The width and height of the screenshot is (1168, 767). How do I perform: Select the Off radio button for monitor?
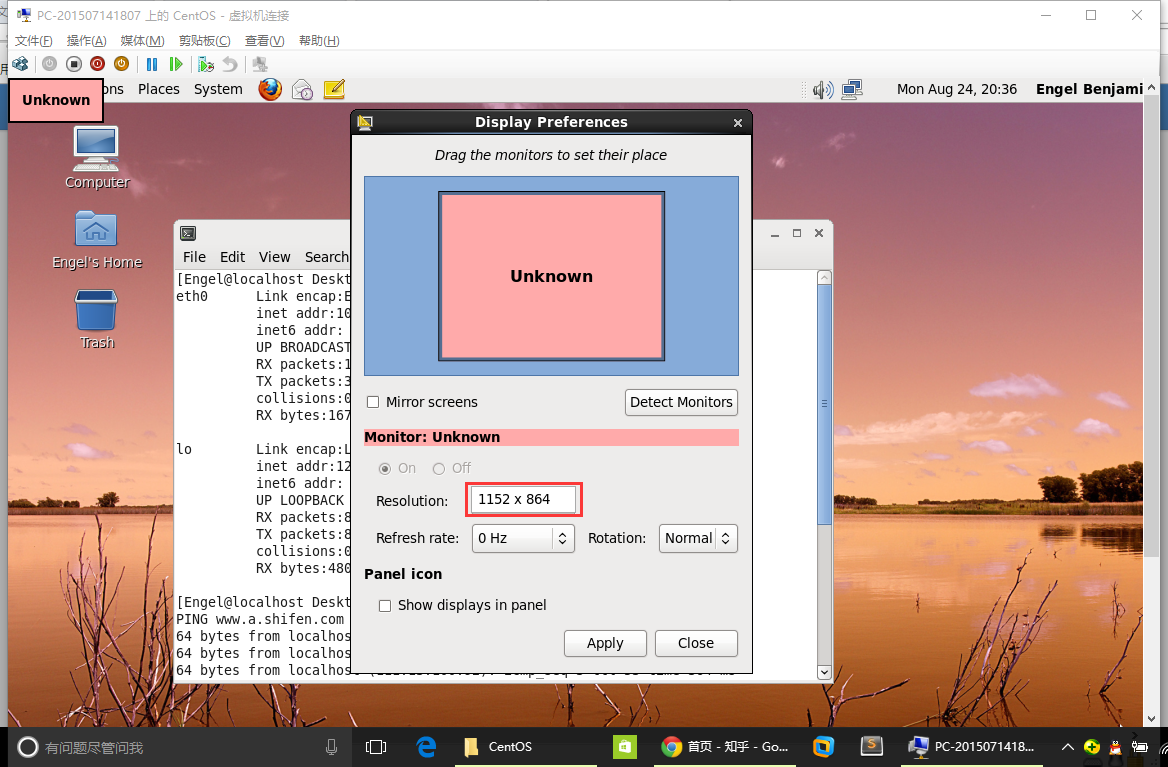438,468
